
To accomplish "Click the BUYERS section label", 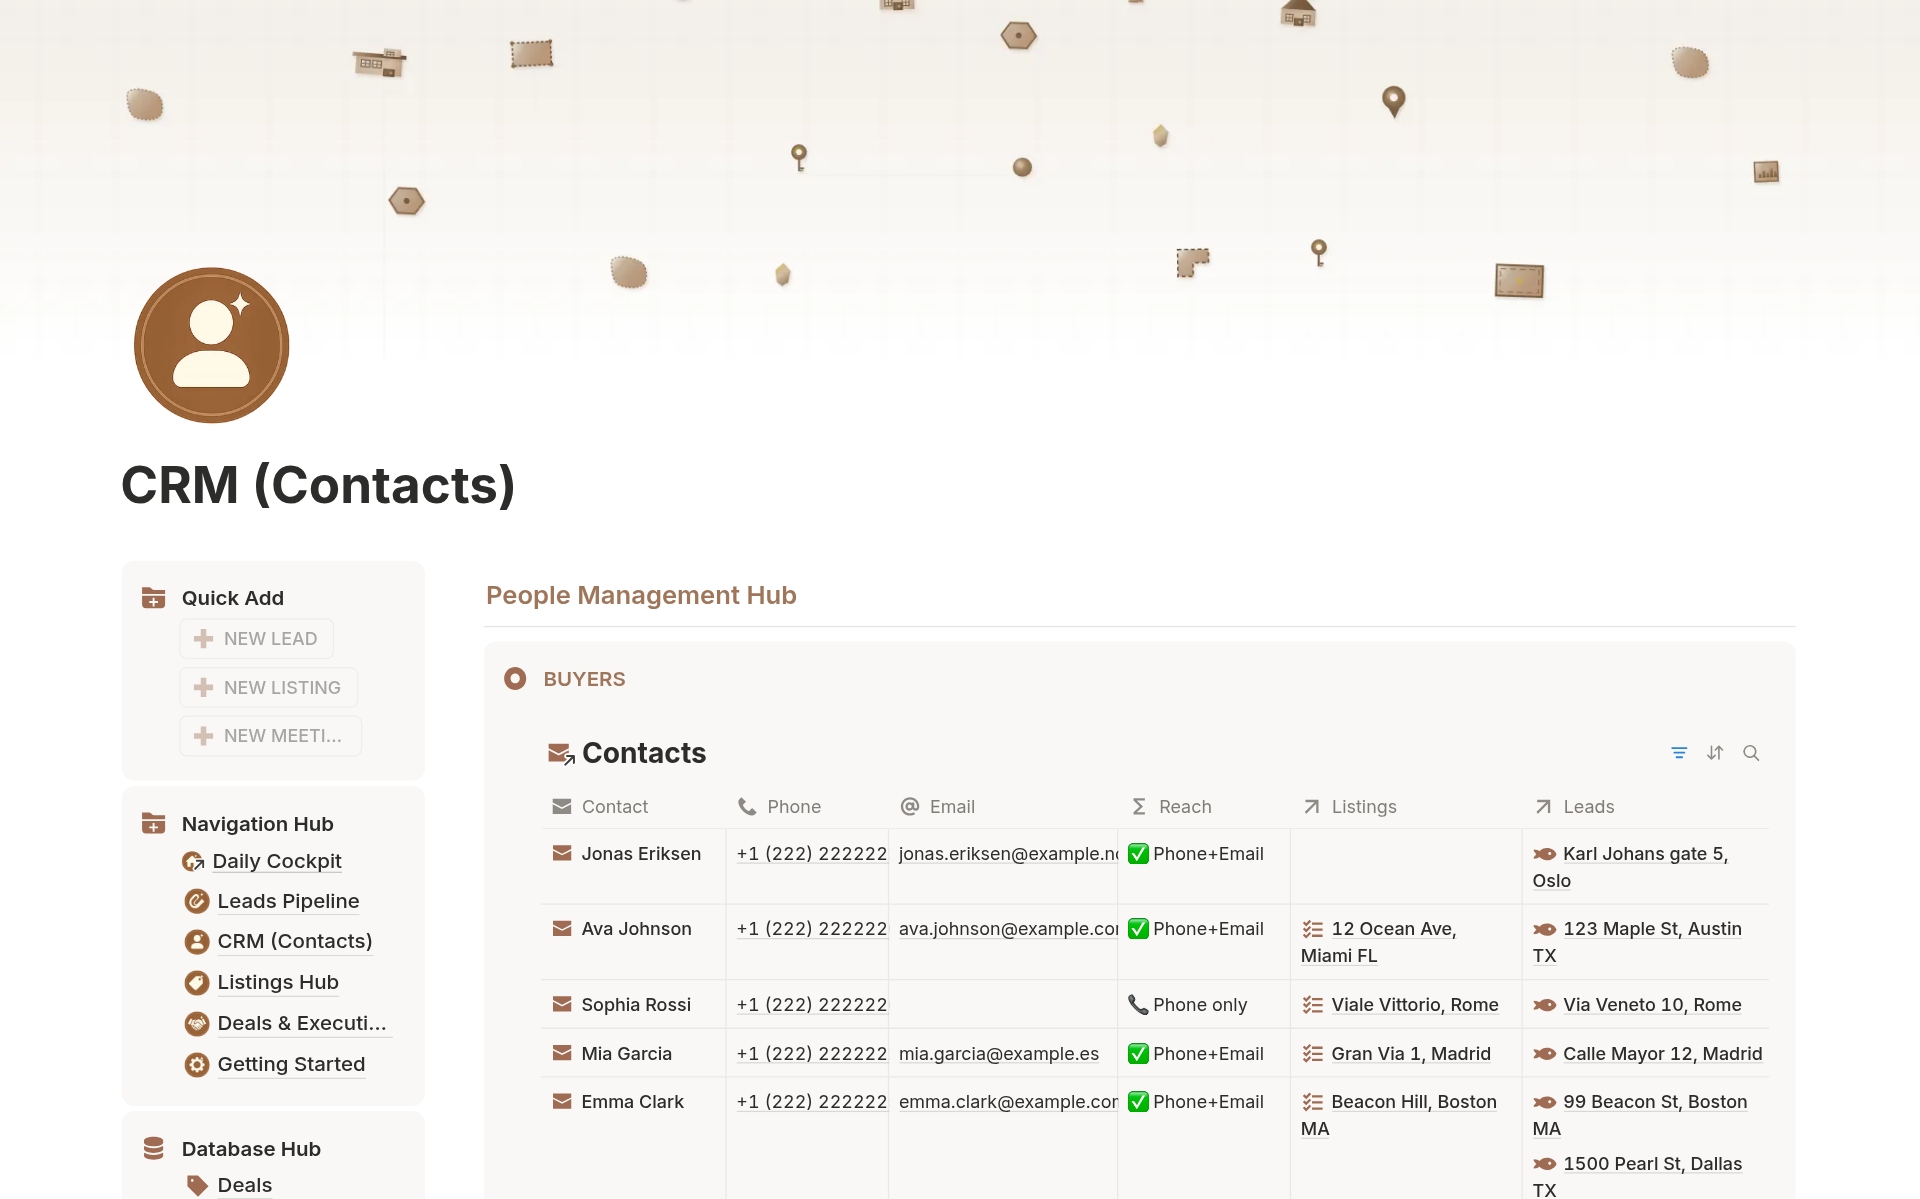I will [x=584, y=679].
